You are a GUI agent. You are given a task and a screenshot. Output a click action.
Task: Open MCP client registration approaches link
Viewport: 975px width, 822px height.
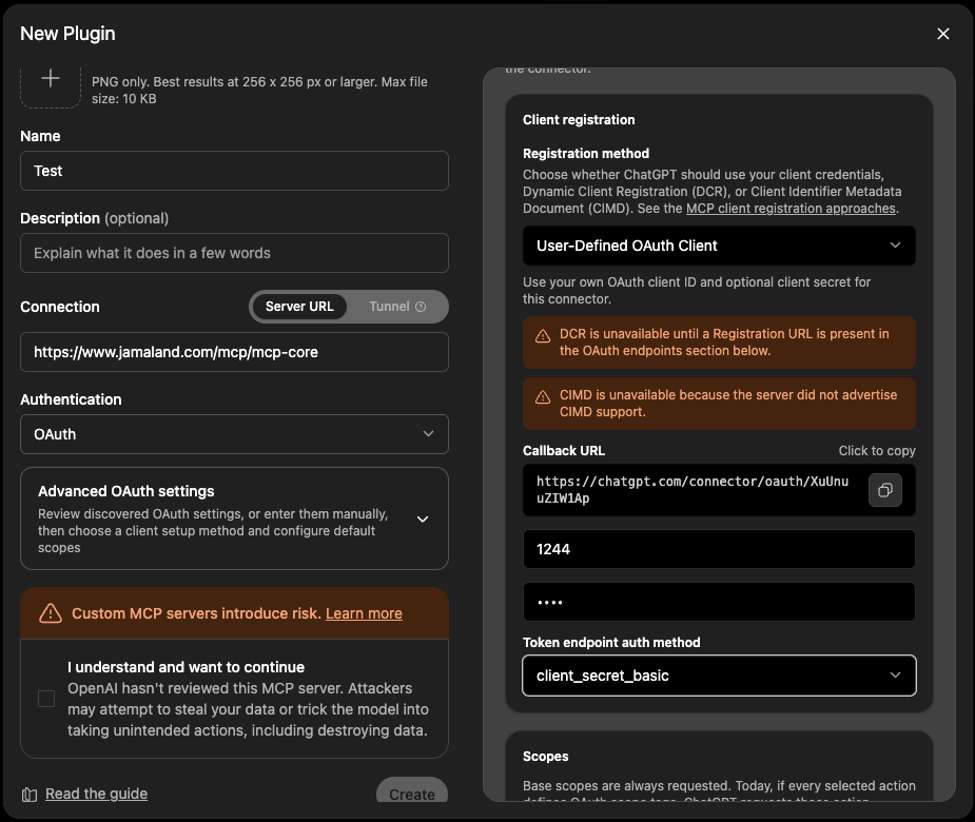click(790, 208)
